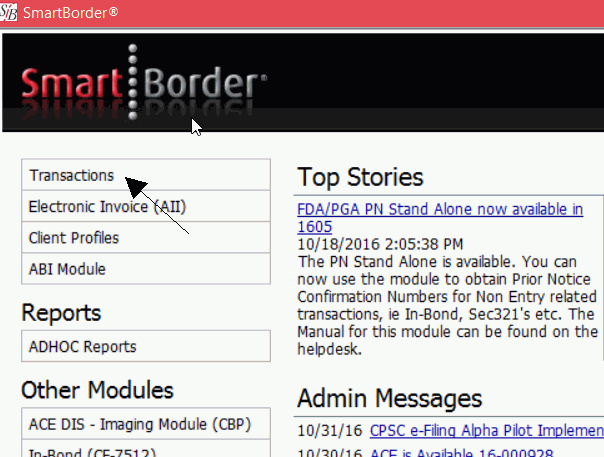This screenshot has width=604, height=457.
Task: Open ADHOC Reports
Action: pos(146,346)
